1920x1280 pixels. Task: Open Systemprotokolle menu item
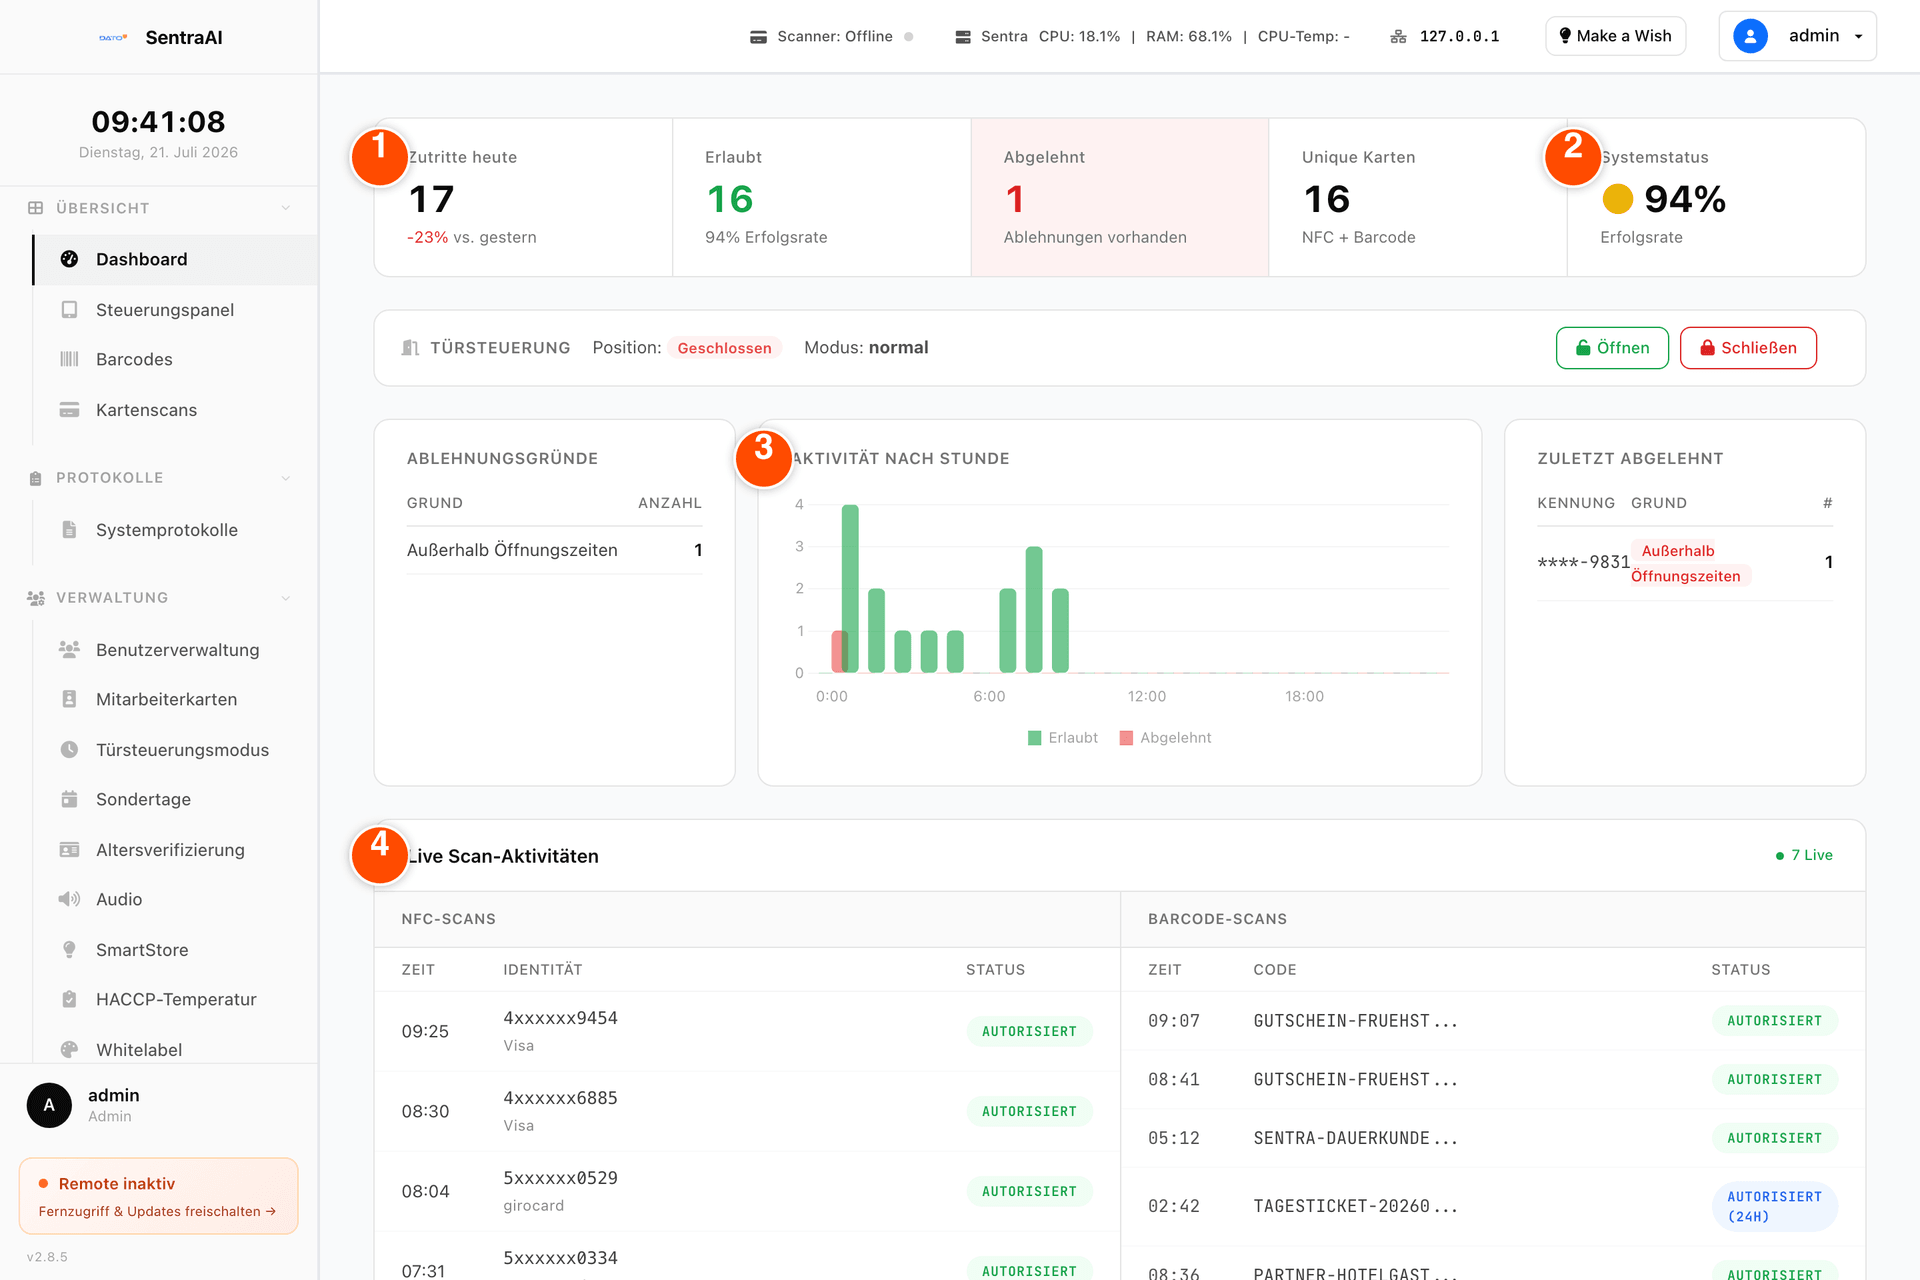pos(176,530)
